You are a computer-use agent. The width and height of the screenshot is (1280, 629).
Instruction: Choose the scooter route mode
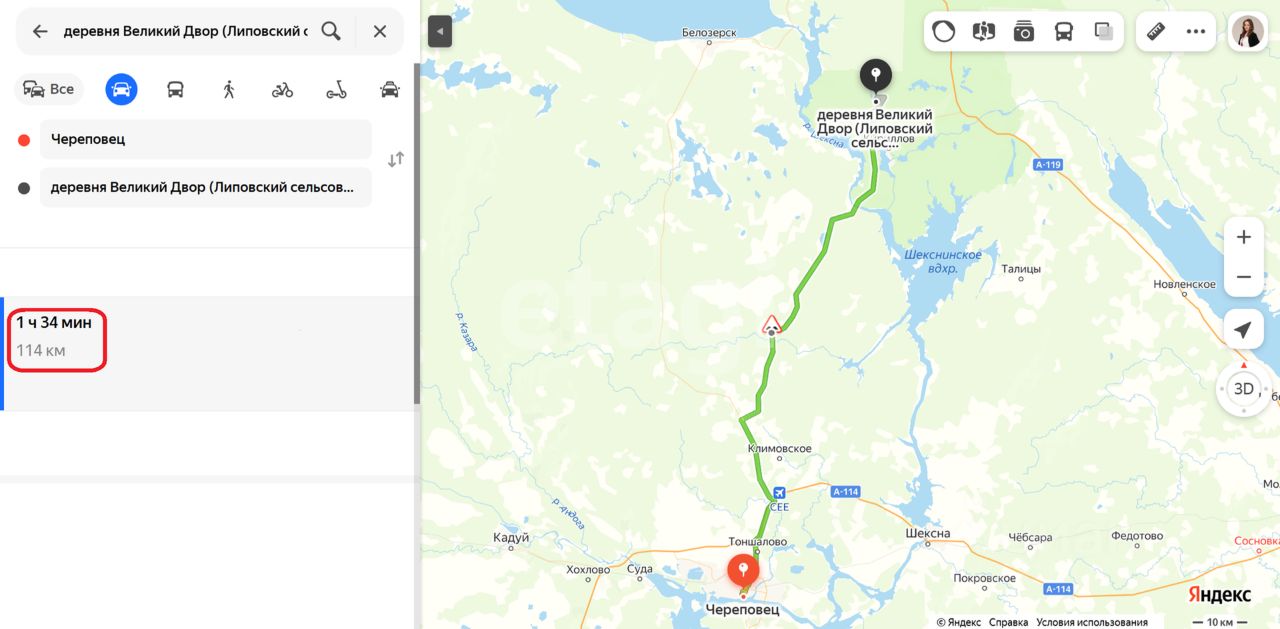pos(336,90)
